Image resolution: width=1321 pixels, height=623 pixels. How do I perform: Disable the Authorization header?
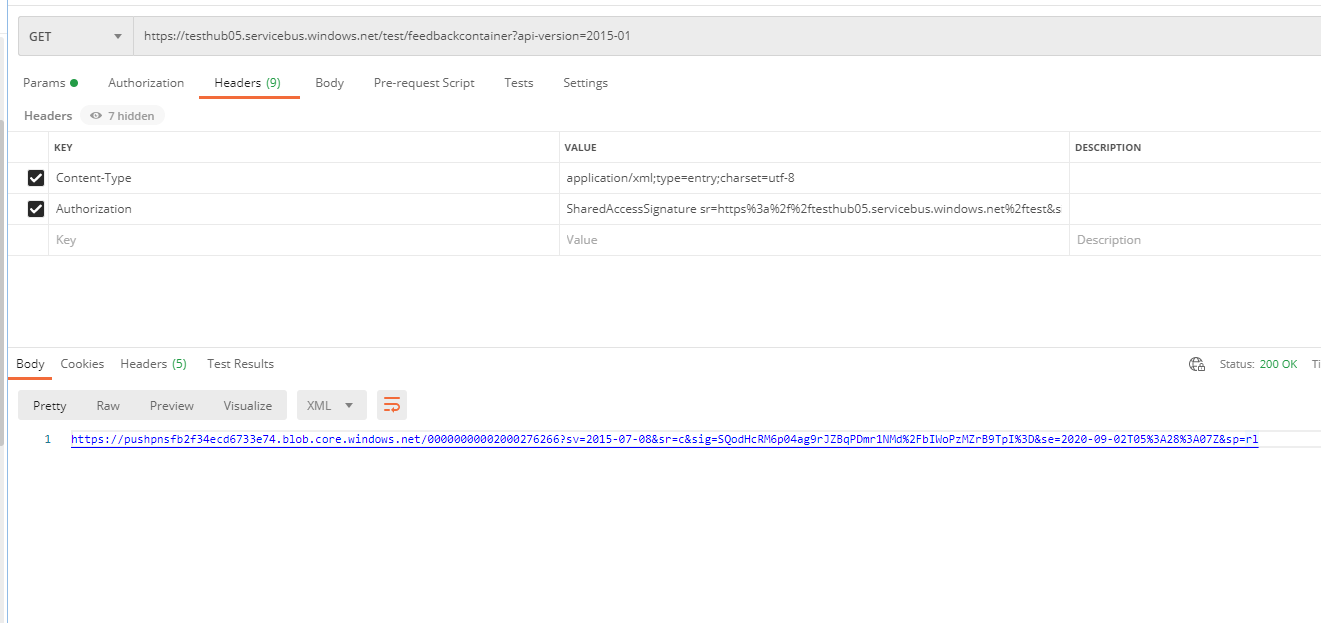pyautogui.click(x=36, y=208)
